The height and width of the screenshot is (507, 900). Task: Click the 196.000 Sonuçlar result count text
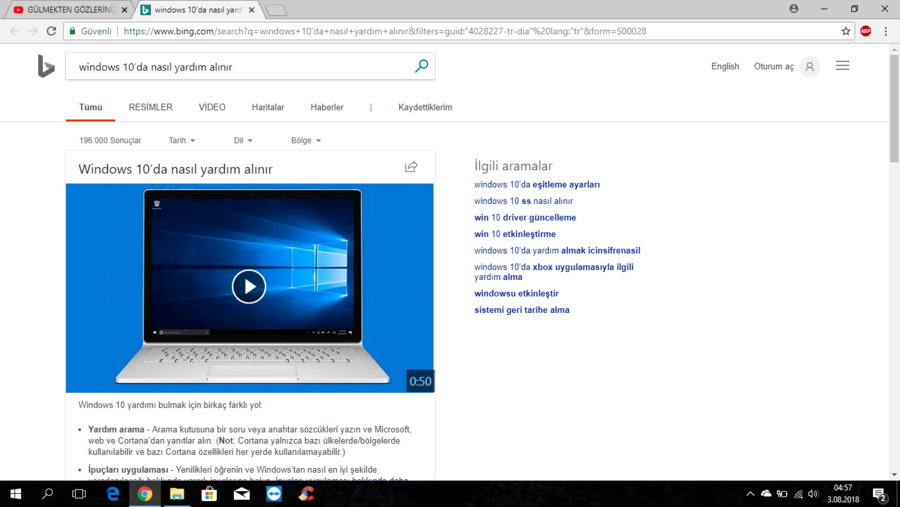(x=110, y=140)
